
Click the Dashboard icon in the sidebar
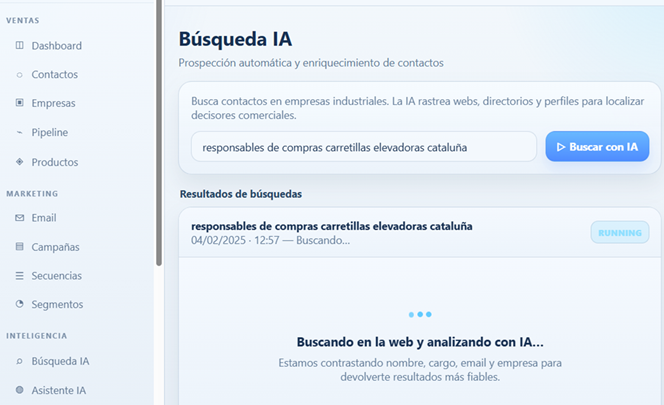pos(20,46)
